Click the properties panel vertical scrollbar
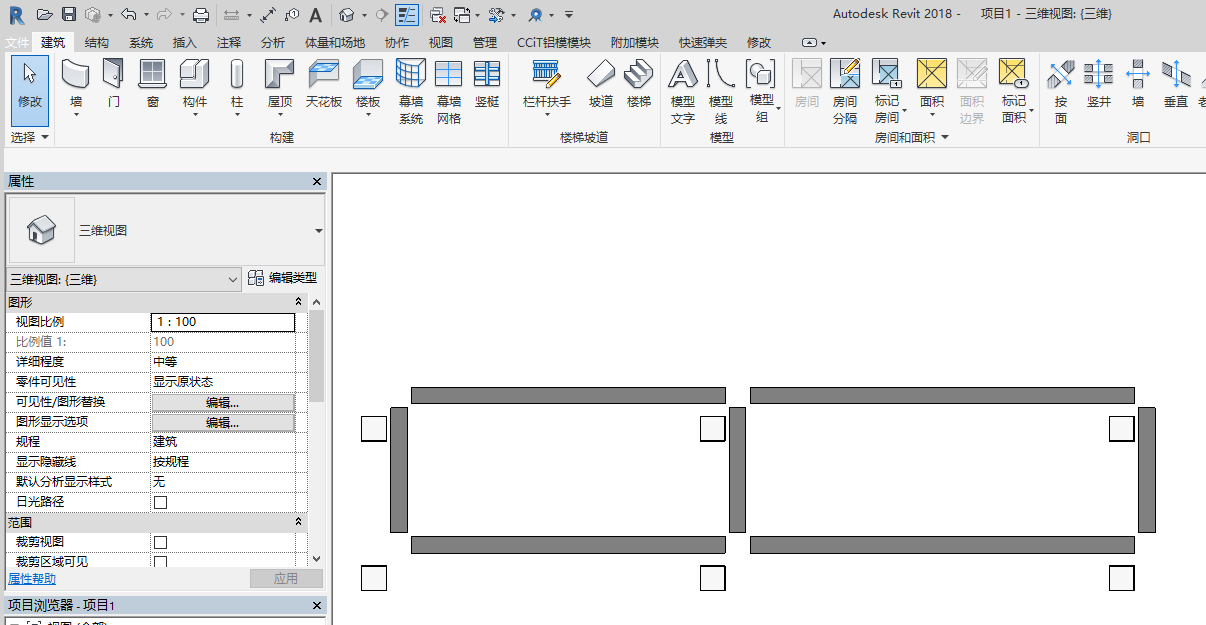Viewport: 1206px width, 625px height. click(316, 355)
